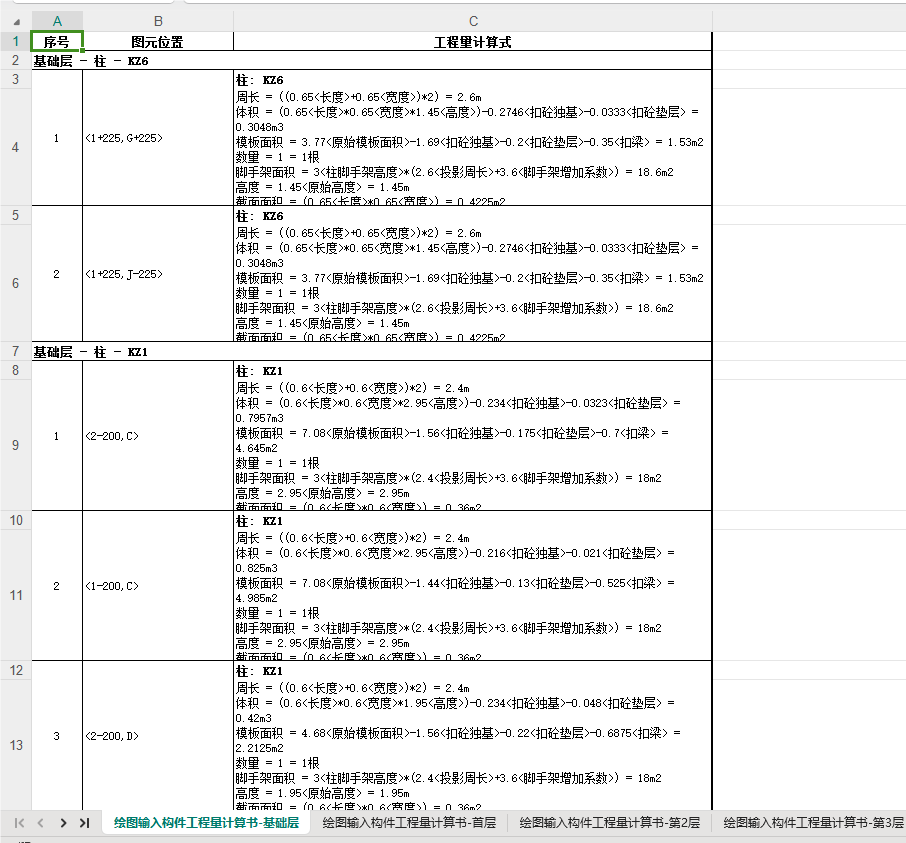This screenshot has width=906, height=843.
Task: Click the 序号 cell for <2-200,D>
Action: tap(57, 736)
